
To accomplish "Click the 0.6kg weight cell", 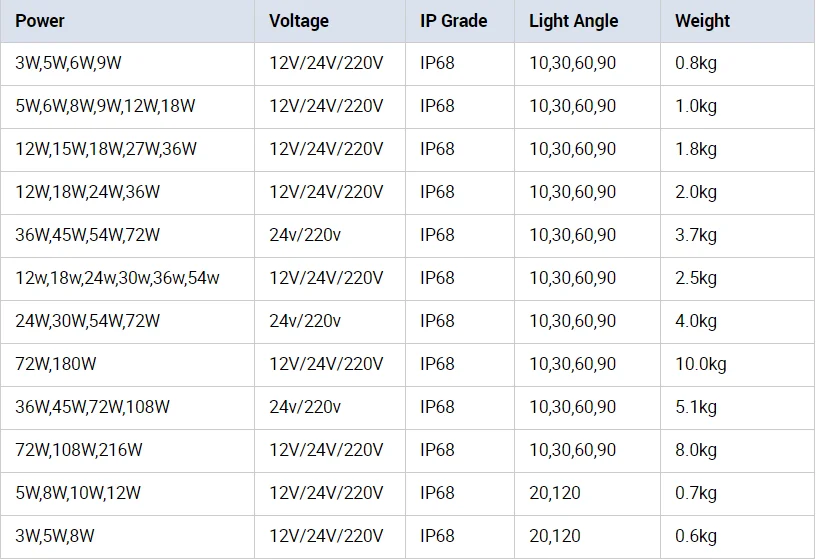I will coord(696,536).
